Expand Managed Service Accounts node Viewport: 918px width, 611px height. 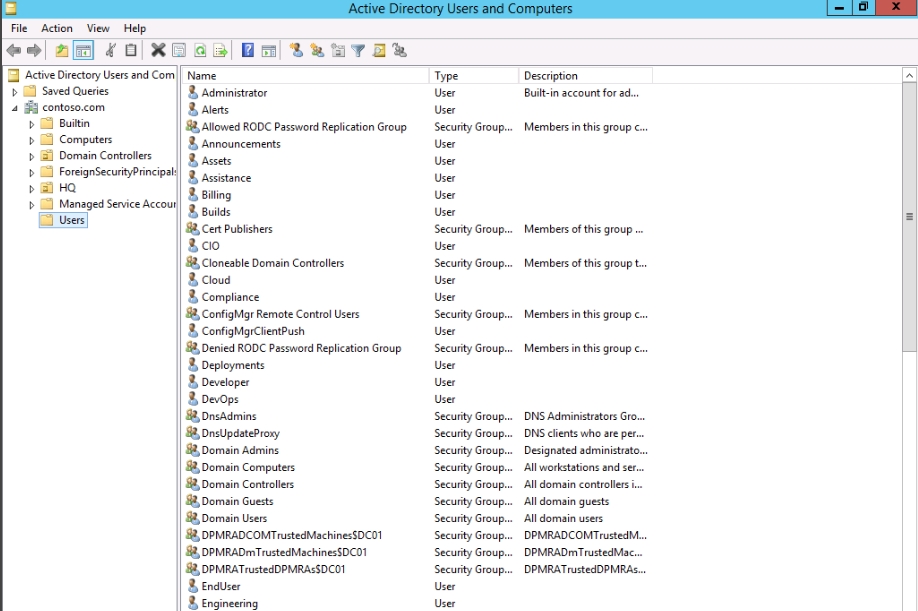[32, 205]
